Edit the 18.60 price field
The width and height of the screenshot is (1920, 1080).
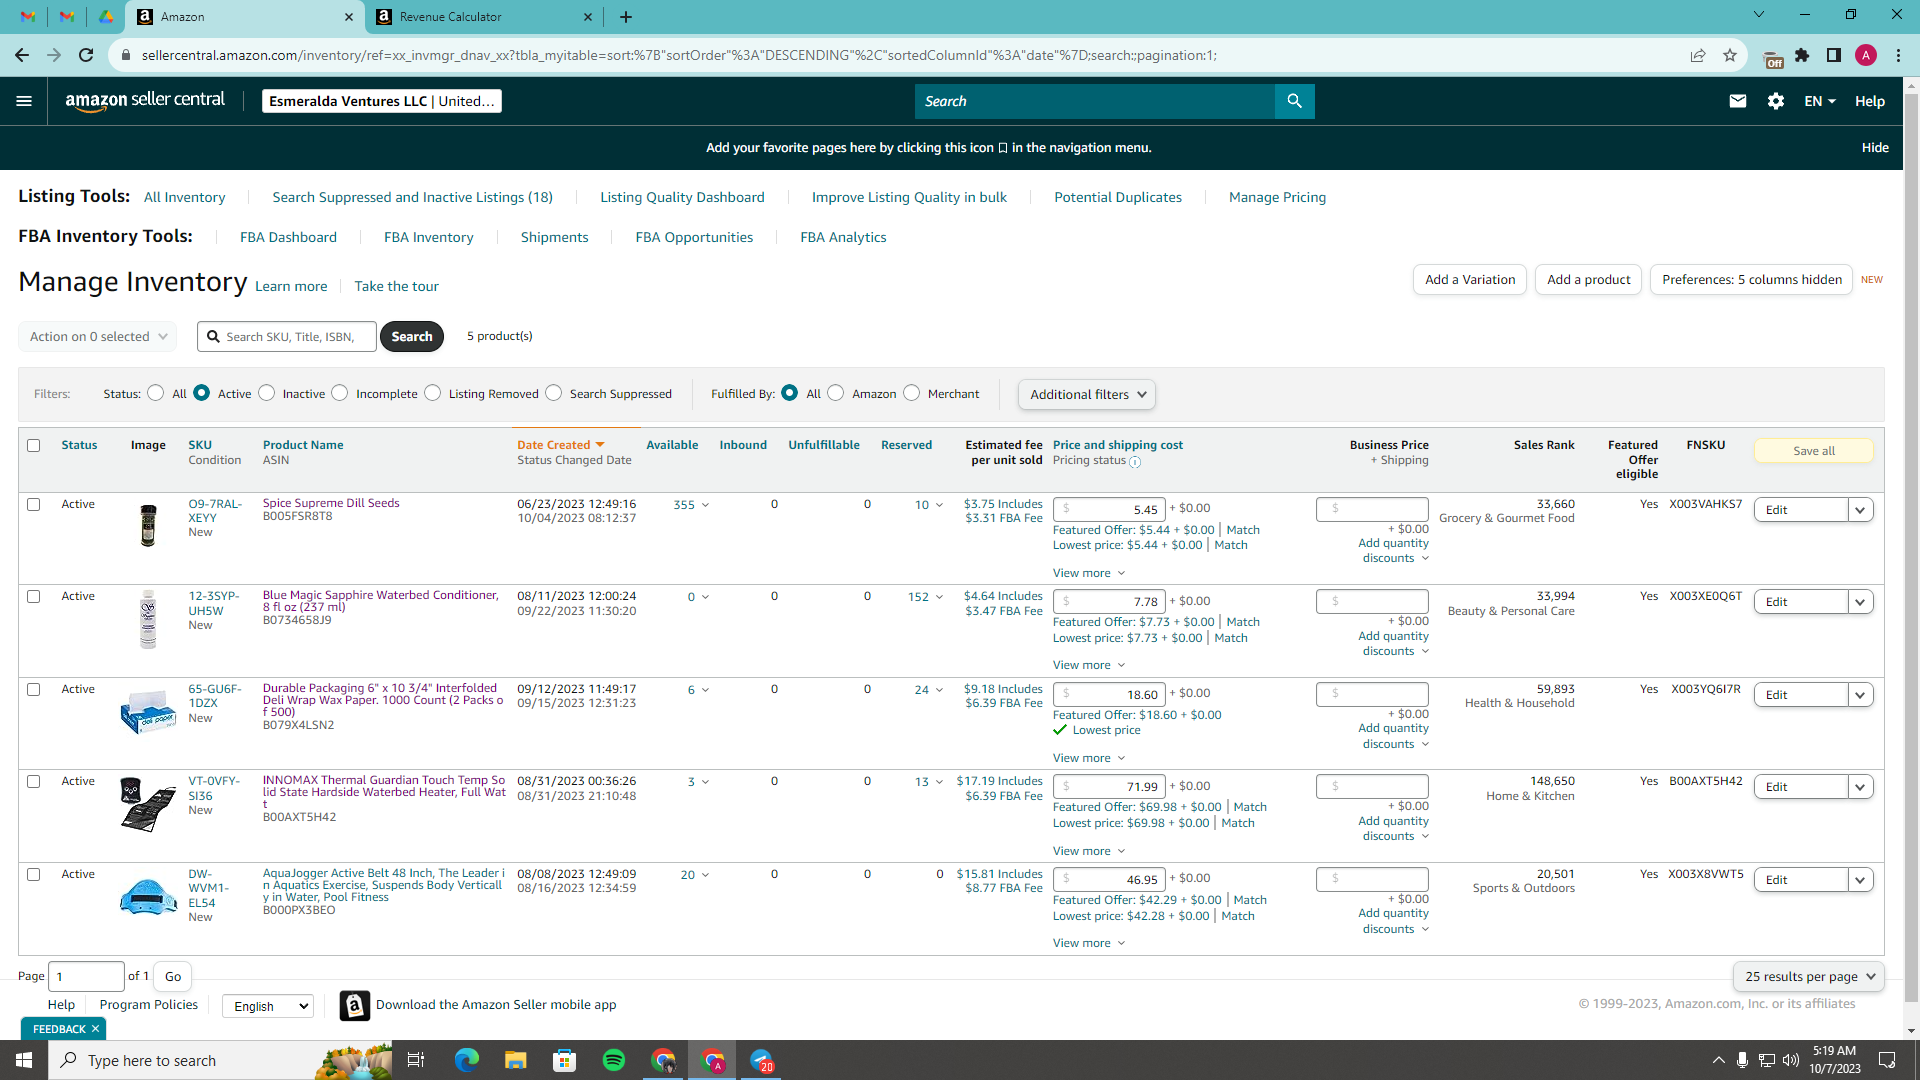point(1109,695)
